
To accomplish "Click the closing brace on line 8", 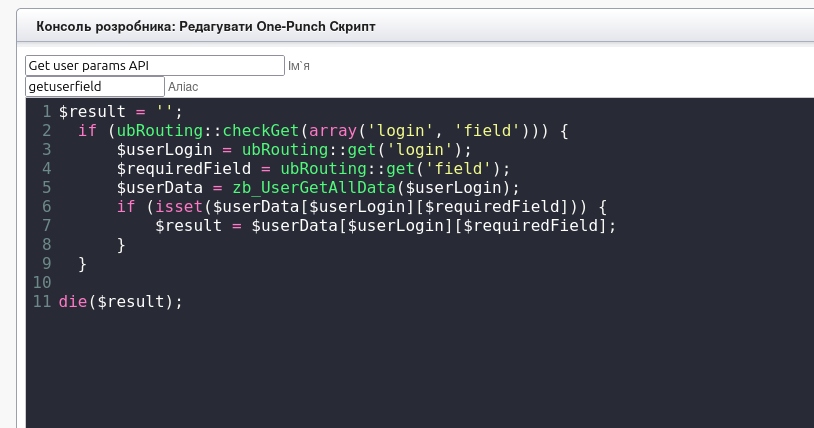I will pyautogui.click(x=121, y=244).
